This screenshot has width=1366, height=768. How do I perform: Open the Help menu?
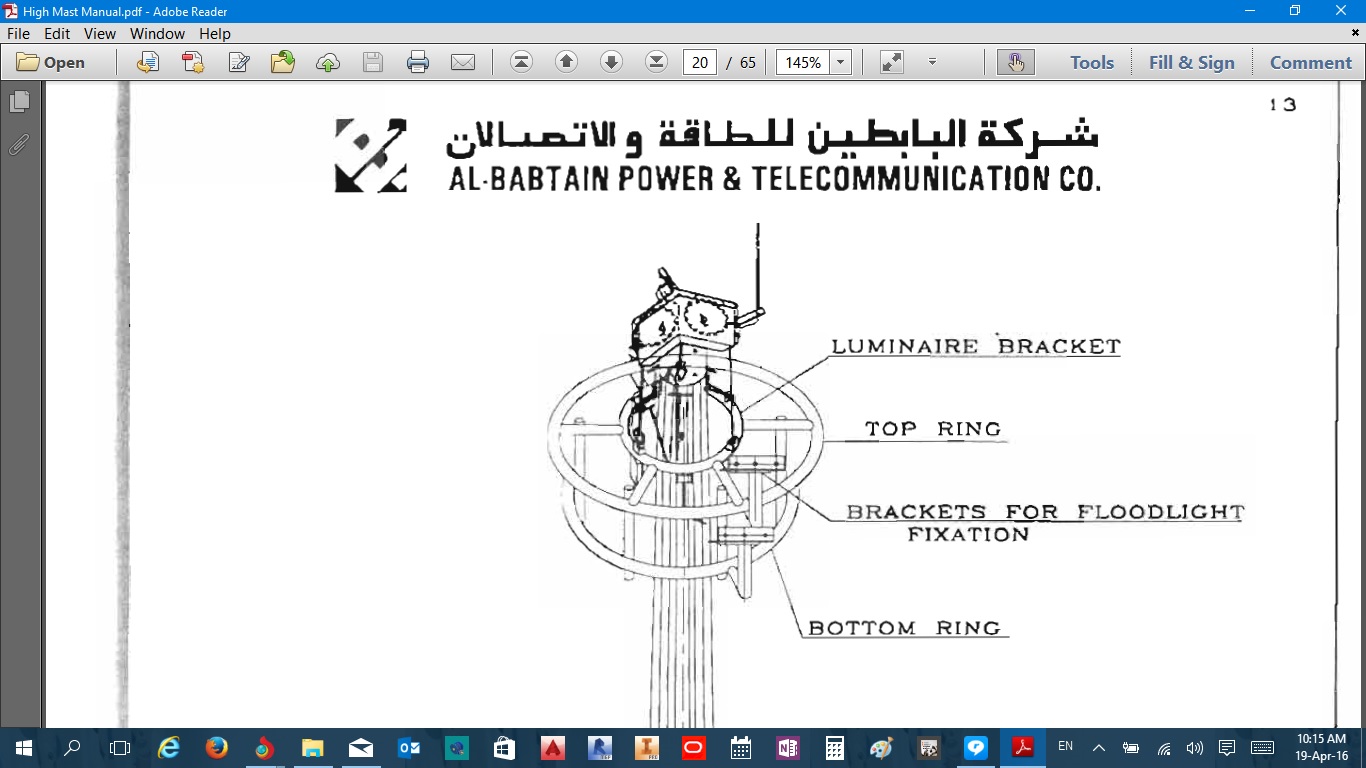(215, 33)
